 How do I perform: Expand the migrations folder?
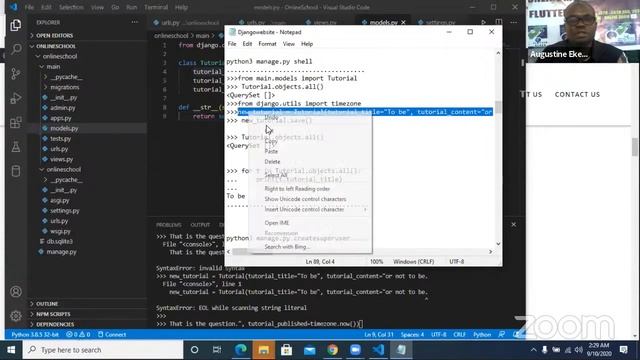click(64, 87)
